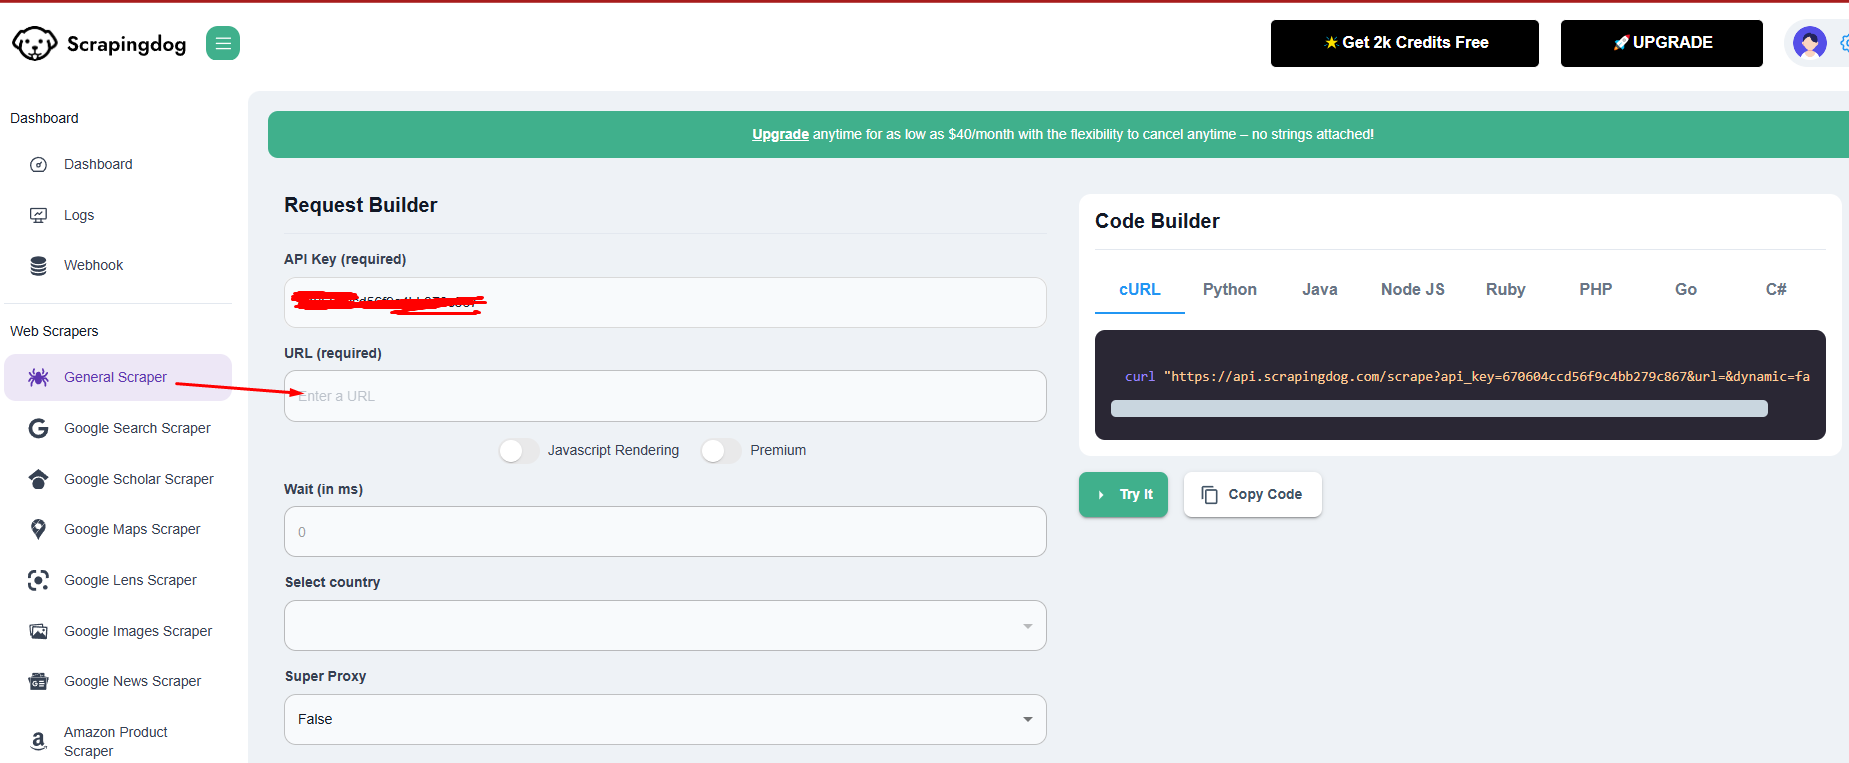Screen dimensions: 1849x763
Task: Expand the Super Proxy dropdown showing False
Action: pos(665,720)
